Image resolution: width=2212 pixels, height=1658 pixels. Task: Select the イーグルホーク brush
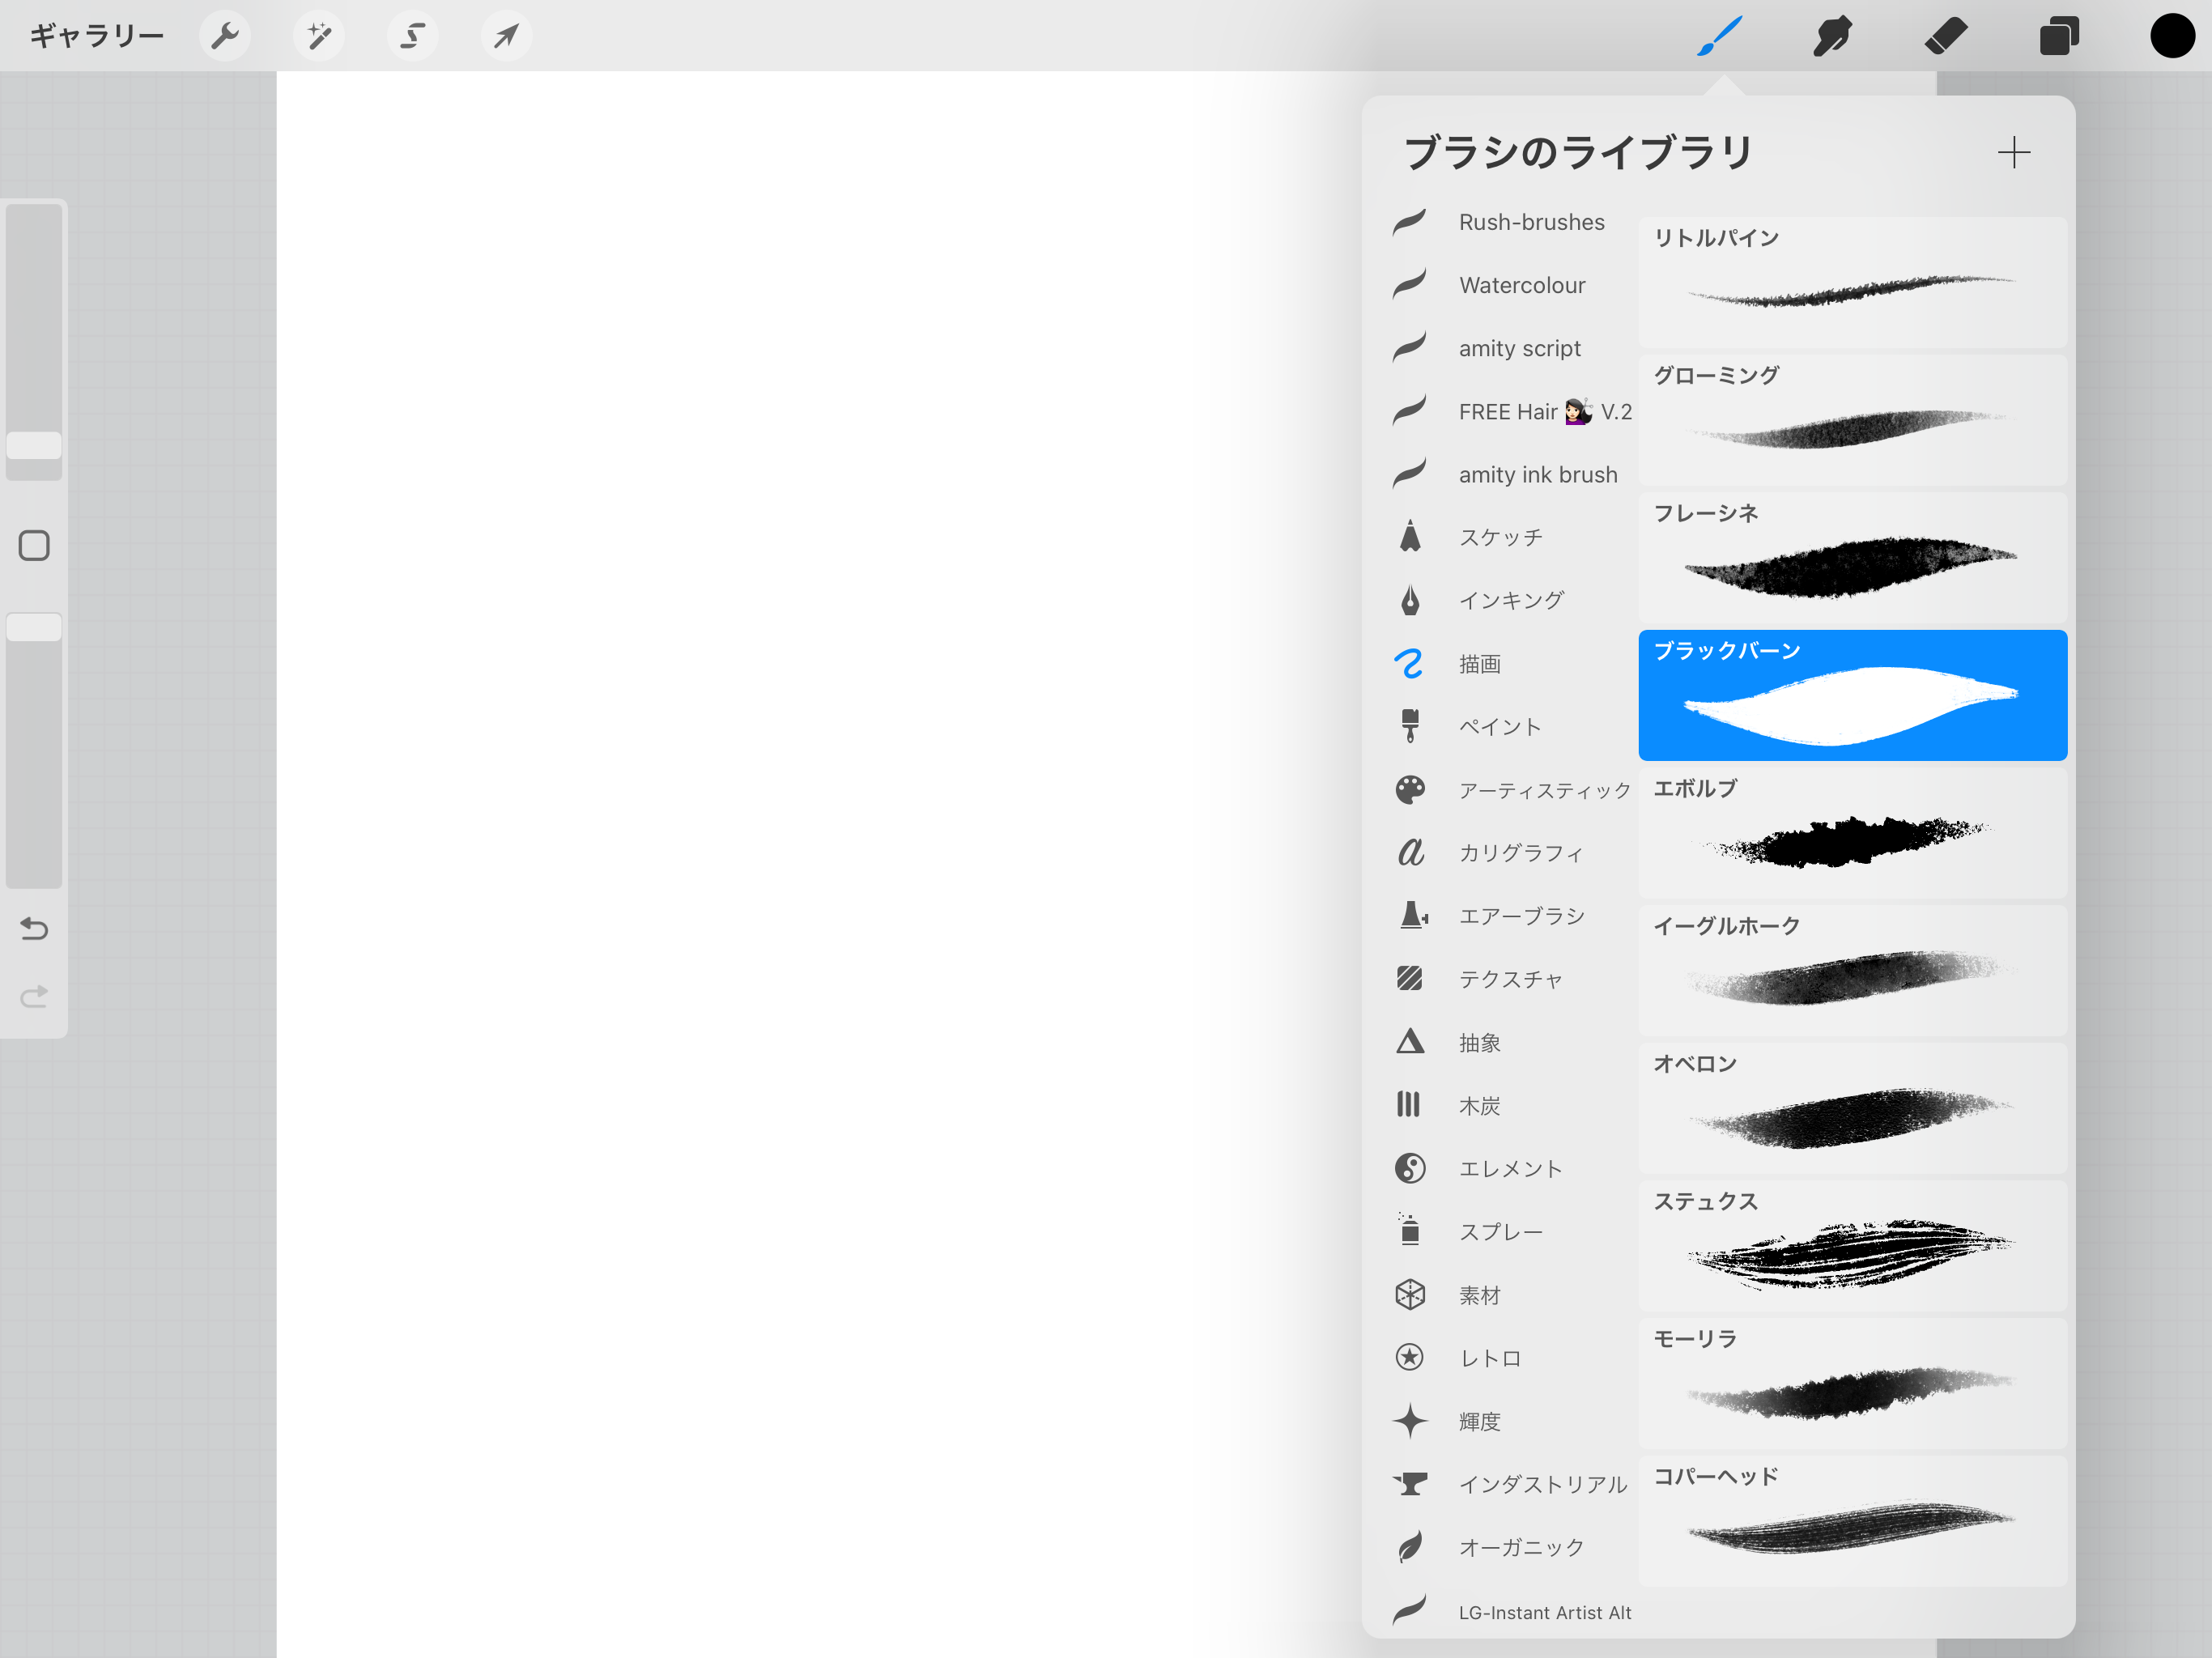tap(1852, 971)
